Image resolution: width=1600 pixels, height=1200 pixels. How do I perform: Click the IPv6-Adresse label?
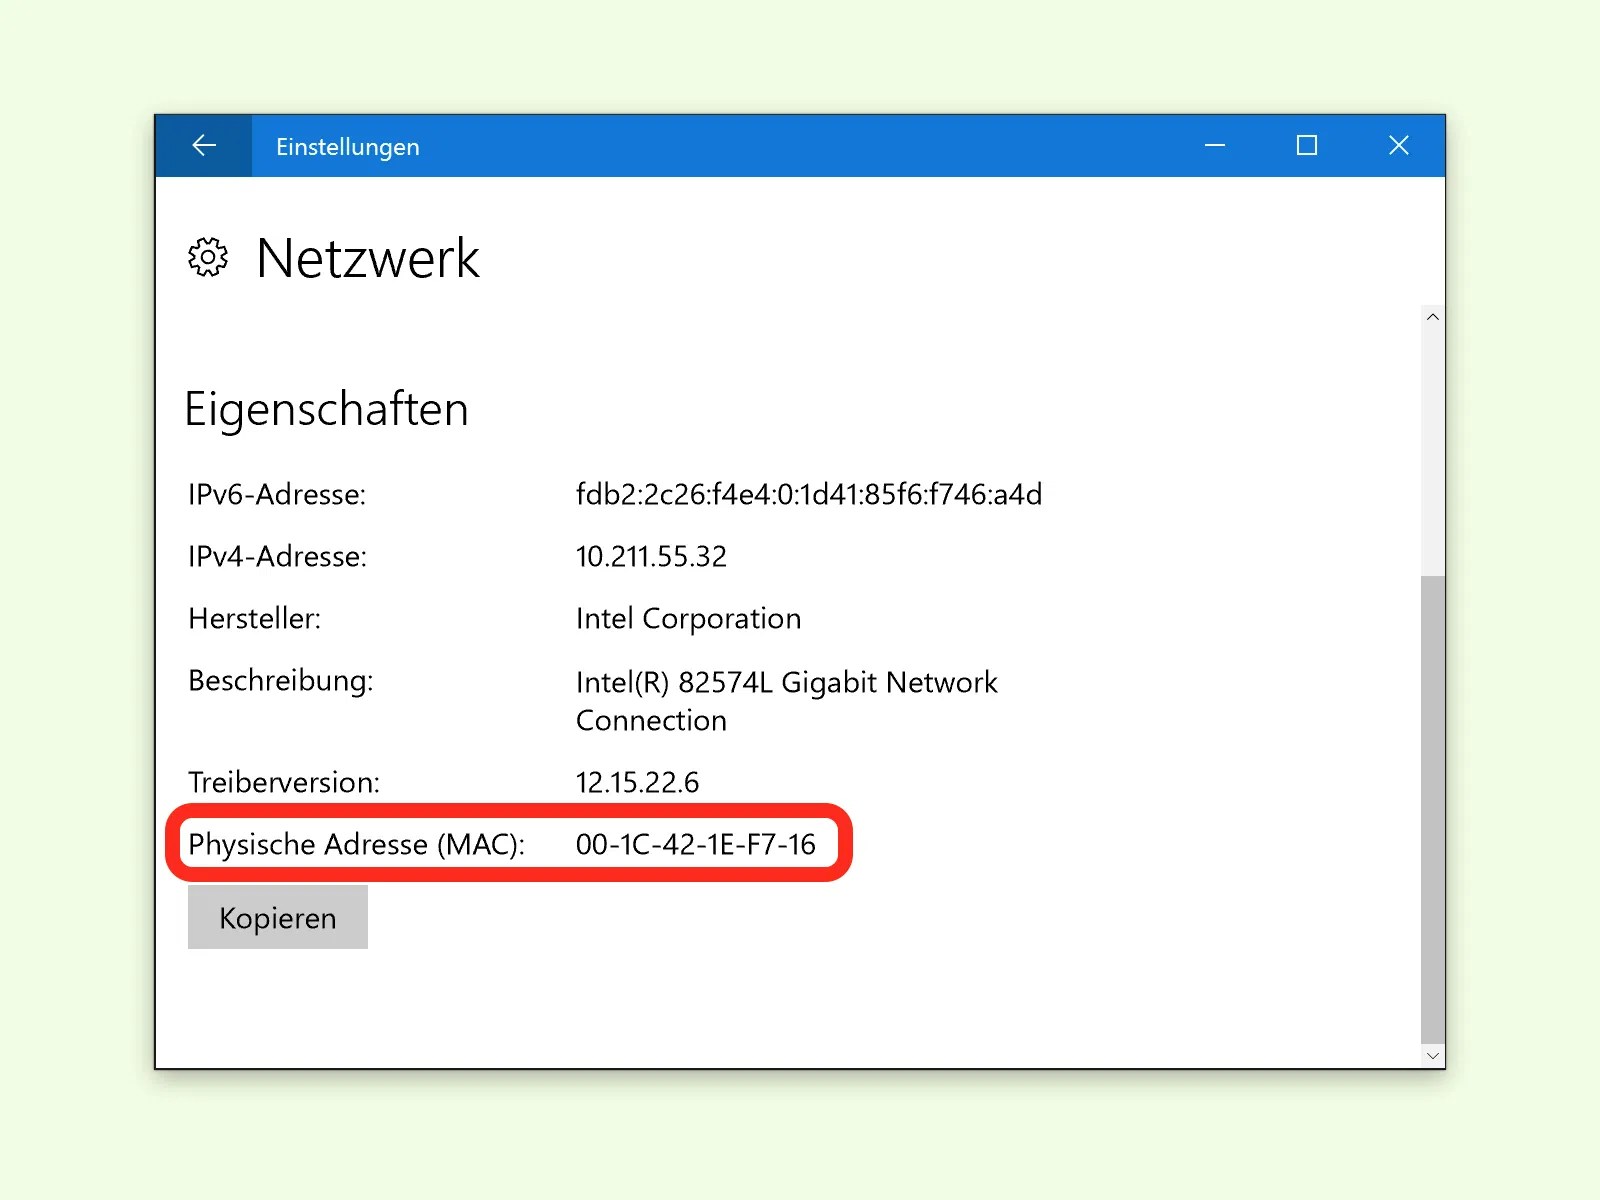[277, 494]
